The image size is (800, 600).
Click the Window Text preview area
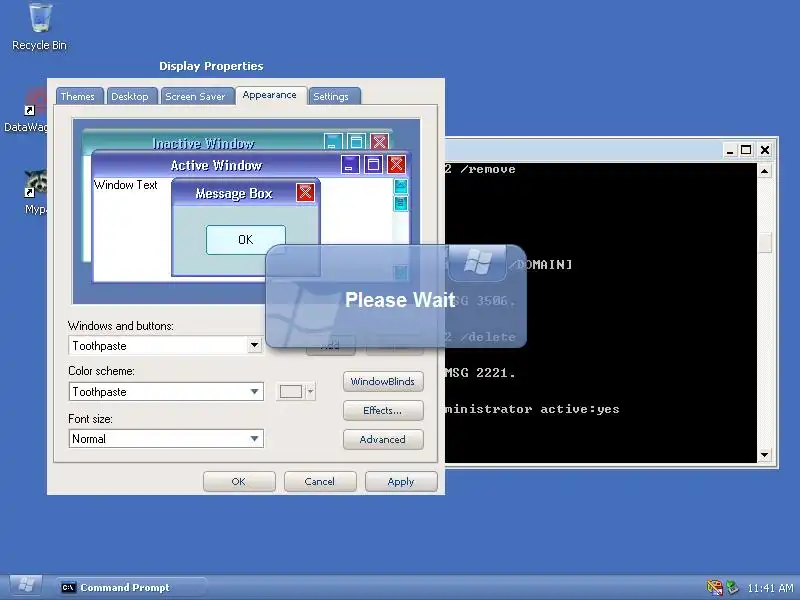coord(126,185)
